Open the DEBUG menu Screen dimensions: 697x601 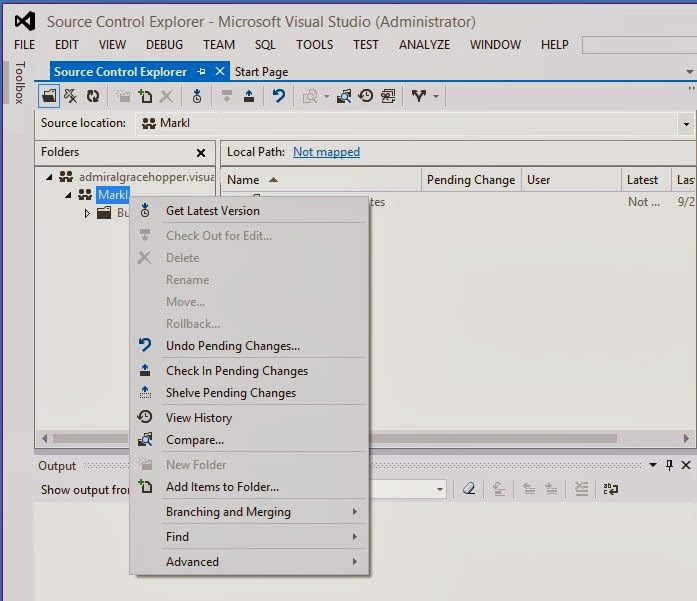point(164,45)
